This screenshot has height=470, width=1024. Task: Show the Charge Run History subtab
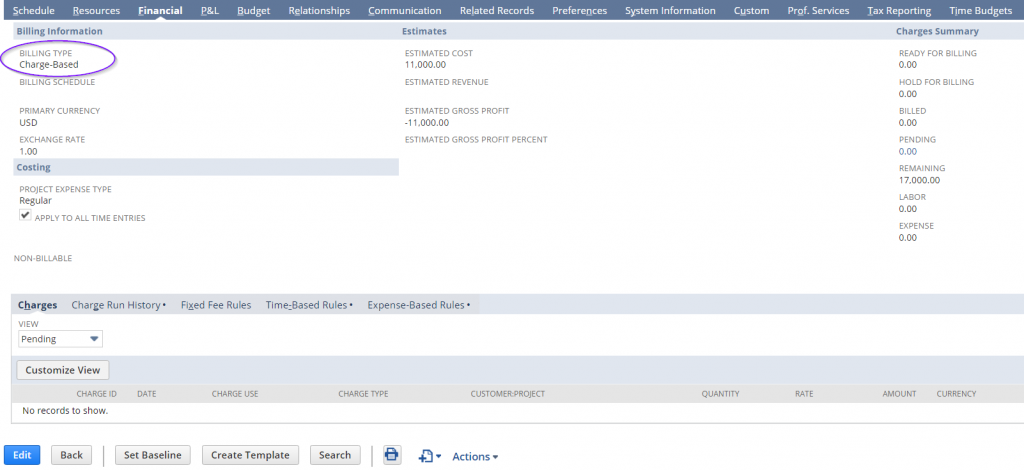[x=116, y=305]
